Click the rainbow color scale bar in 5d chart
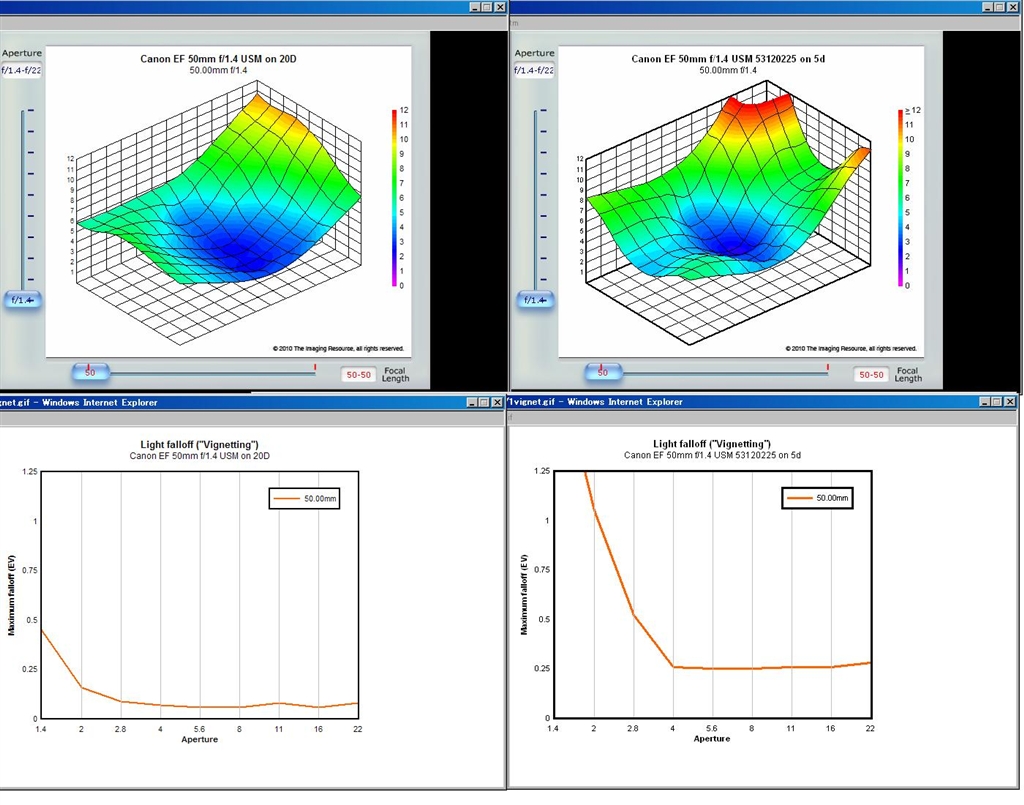The width and height of the screenshot is (1024, 805). [901, 198]
